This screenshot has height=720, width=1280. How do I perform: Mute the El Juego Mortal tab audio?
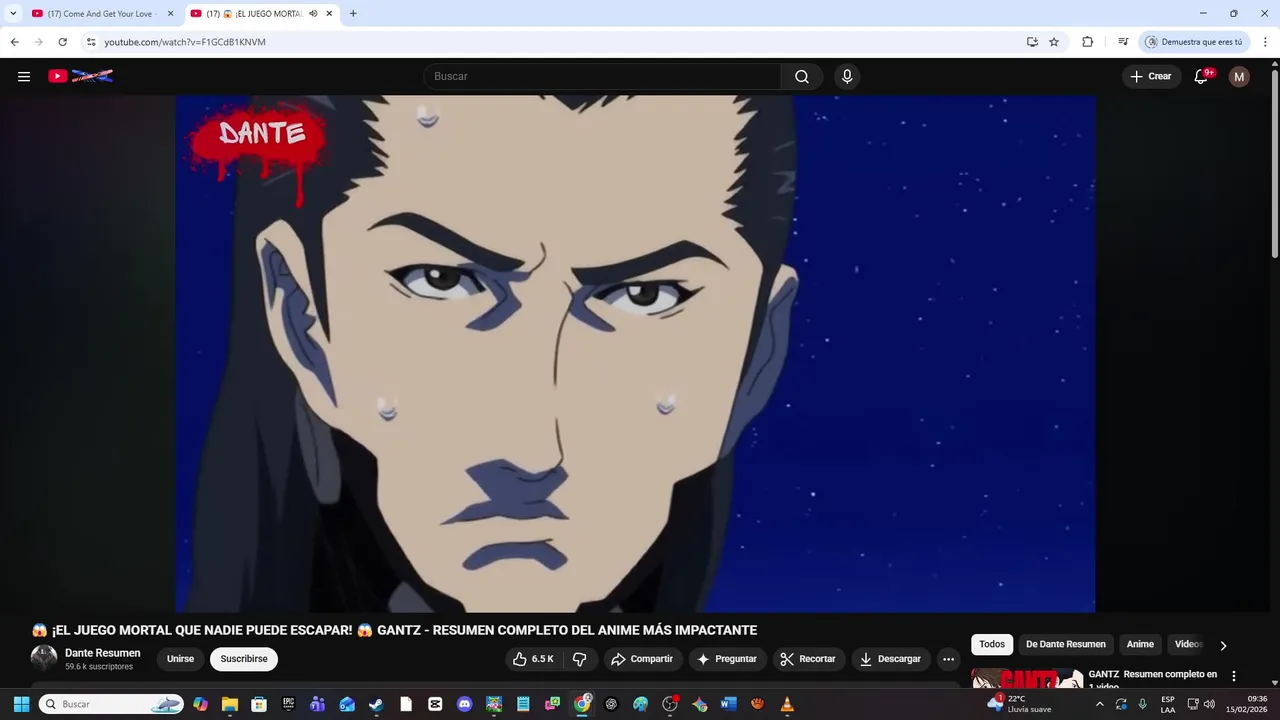click(313, 14)
